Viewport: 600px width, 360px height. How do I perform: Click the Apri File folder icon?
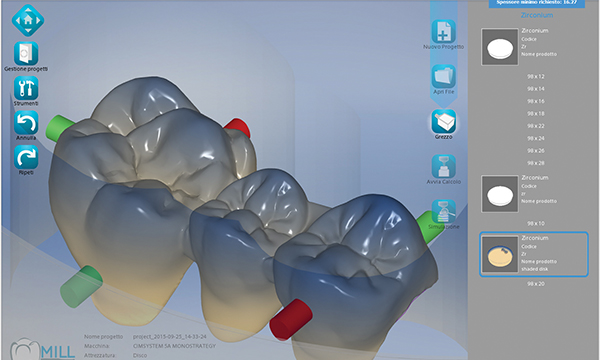click(443, 77)
